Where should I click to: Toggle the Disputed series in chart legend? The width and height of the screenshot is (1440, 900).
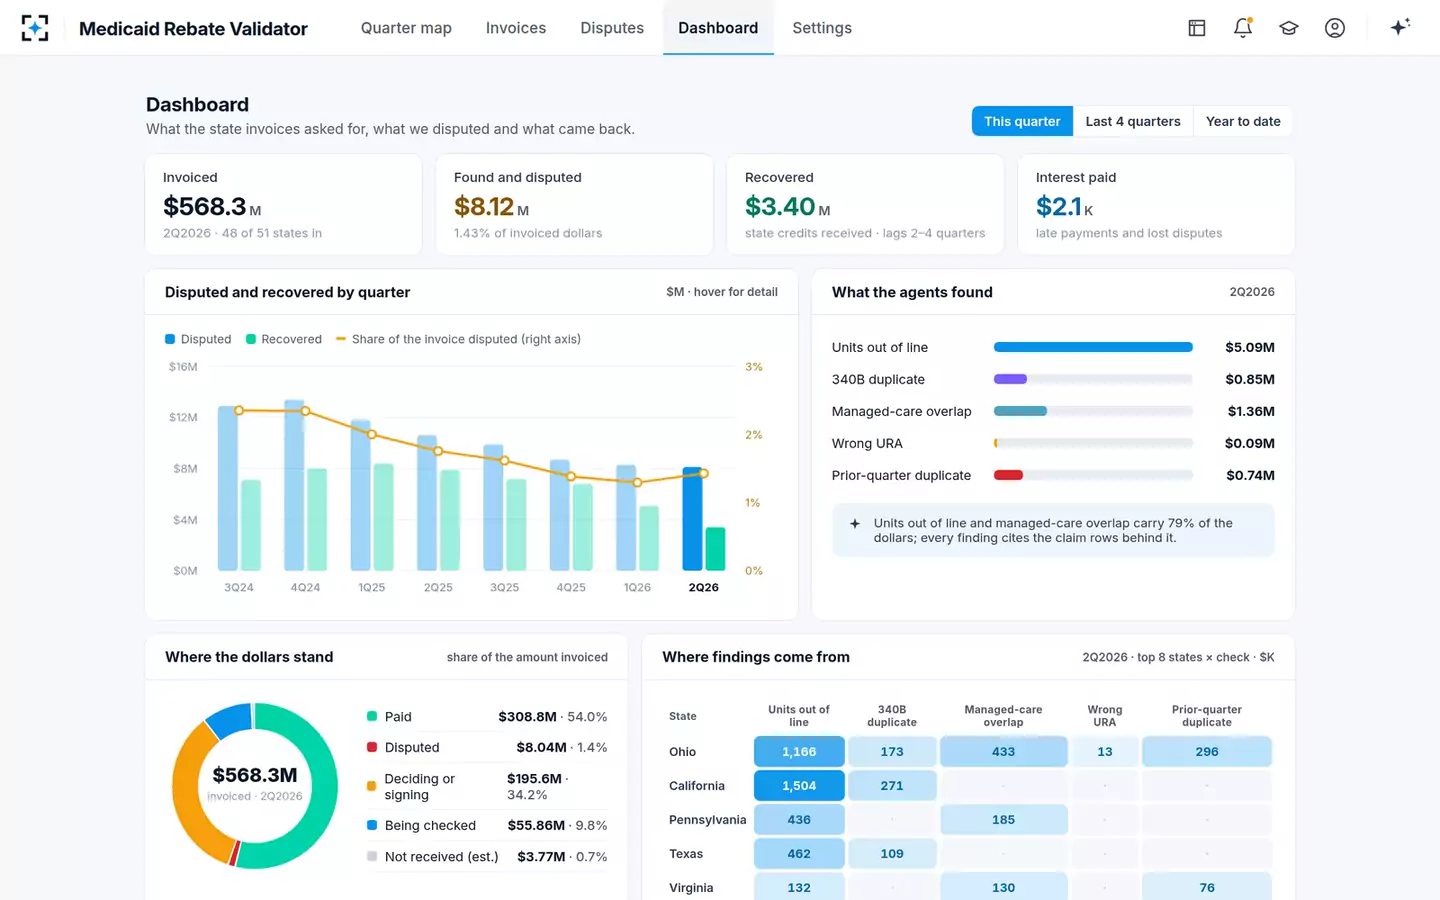[198, 339]
